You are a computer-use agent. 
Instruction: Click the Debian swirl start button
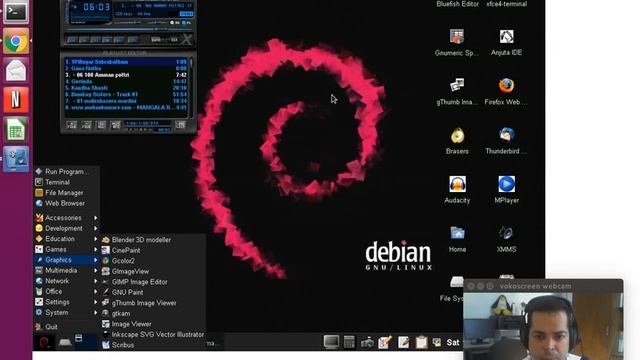pos(44,342)
